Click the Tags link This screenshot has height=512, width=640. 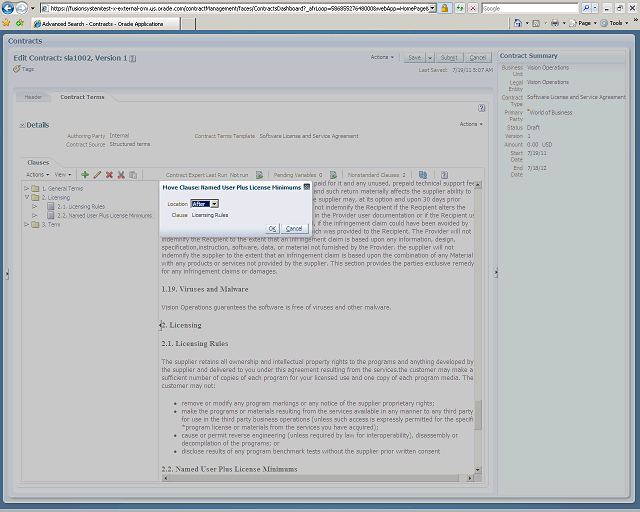tap(28, 69)
